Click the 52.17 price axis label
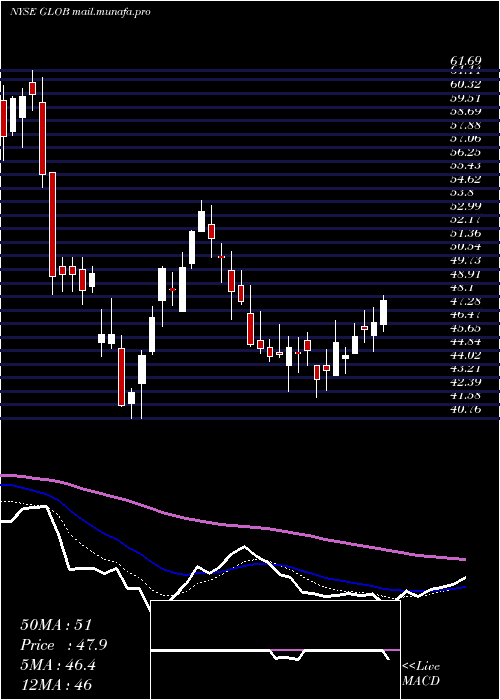 [x=465, y=220]
